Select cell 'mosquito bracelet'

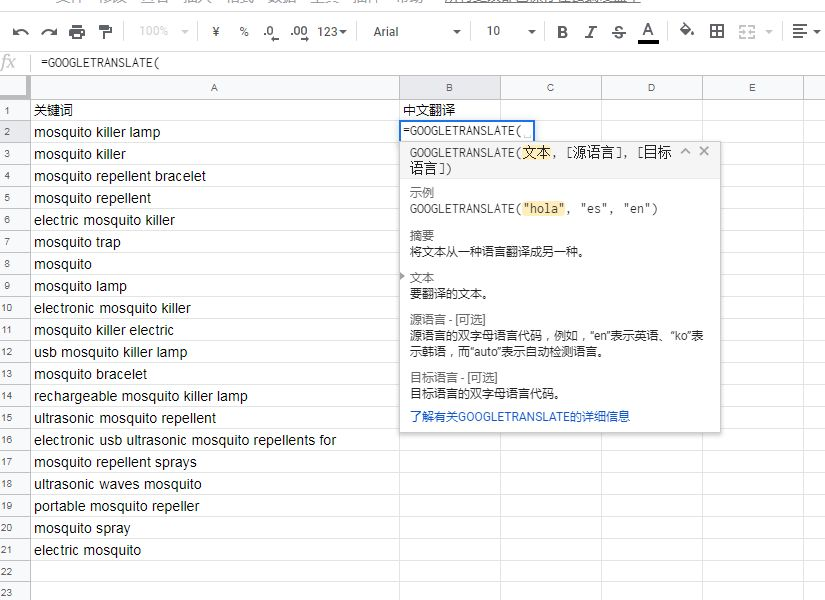pyautogui.click(x=215, y=374)
